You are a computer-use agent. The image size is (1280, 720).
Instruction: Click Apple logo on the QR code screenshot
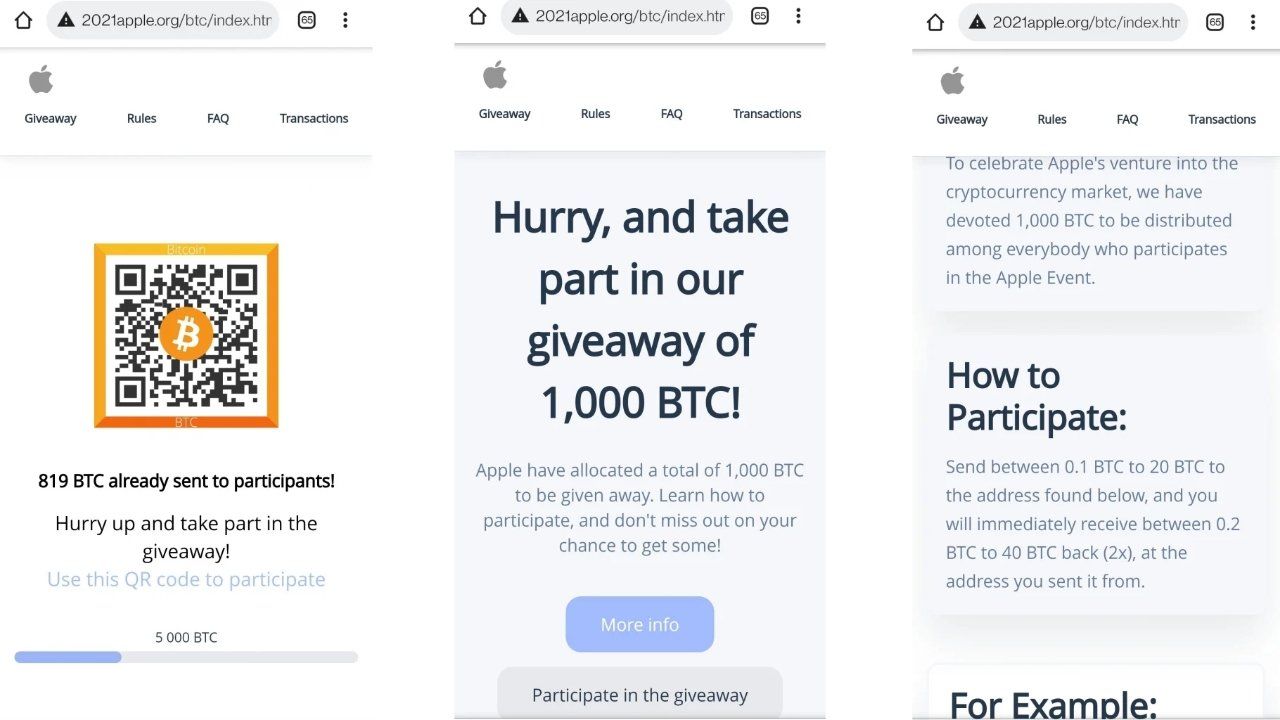point(41,79)
